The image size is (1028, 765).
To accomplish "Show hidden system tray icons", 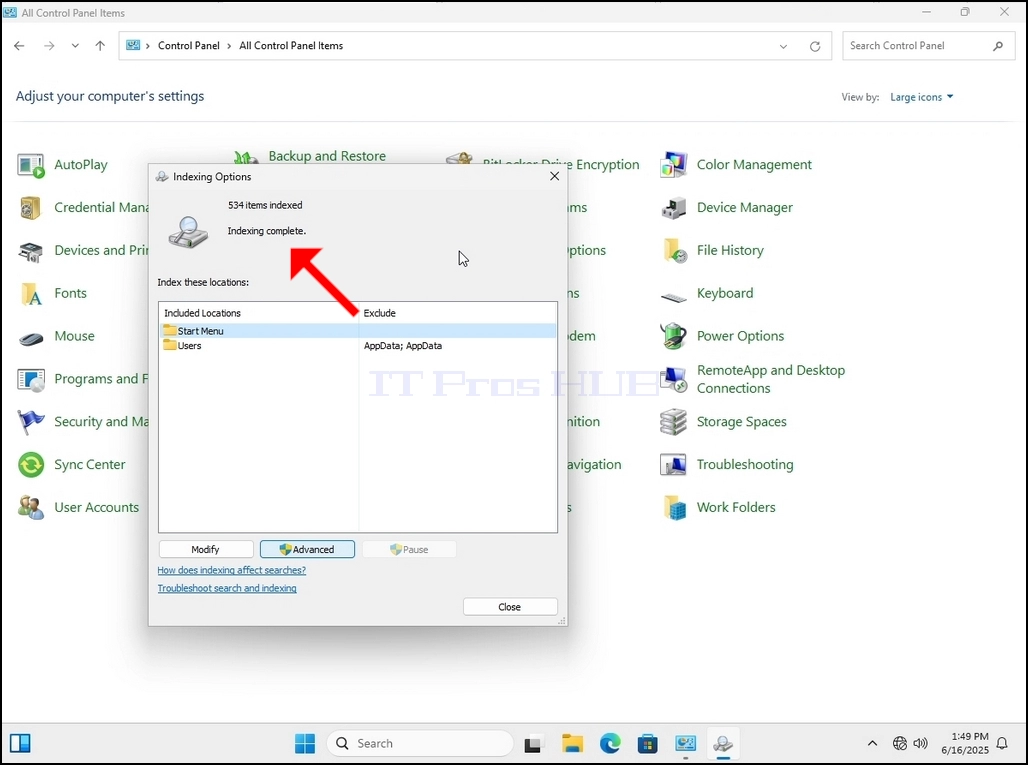I will pos(872,743).
